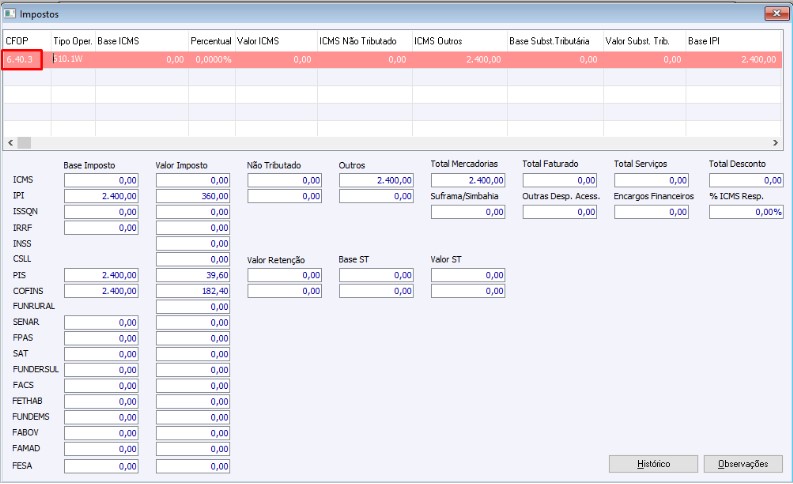Click the Base Subst.Tributária column header
The image size is (793, 484).
tap(555, 41)
